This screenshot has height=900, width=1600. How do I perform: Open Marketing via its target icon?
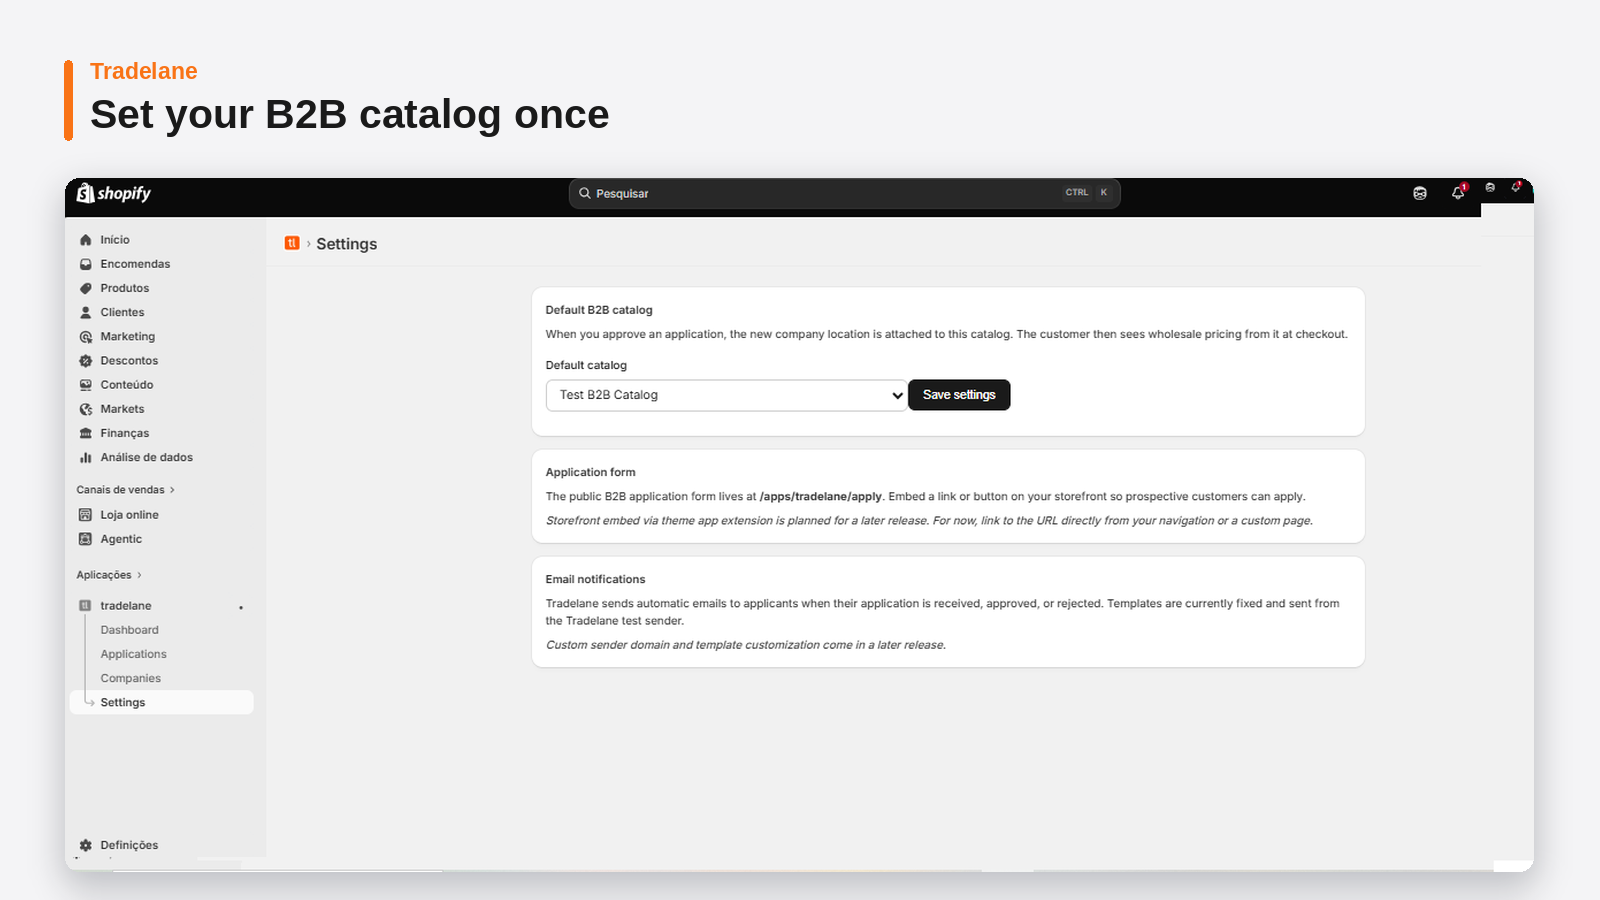(86, 337)
